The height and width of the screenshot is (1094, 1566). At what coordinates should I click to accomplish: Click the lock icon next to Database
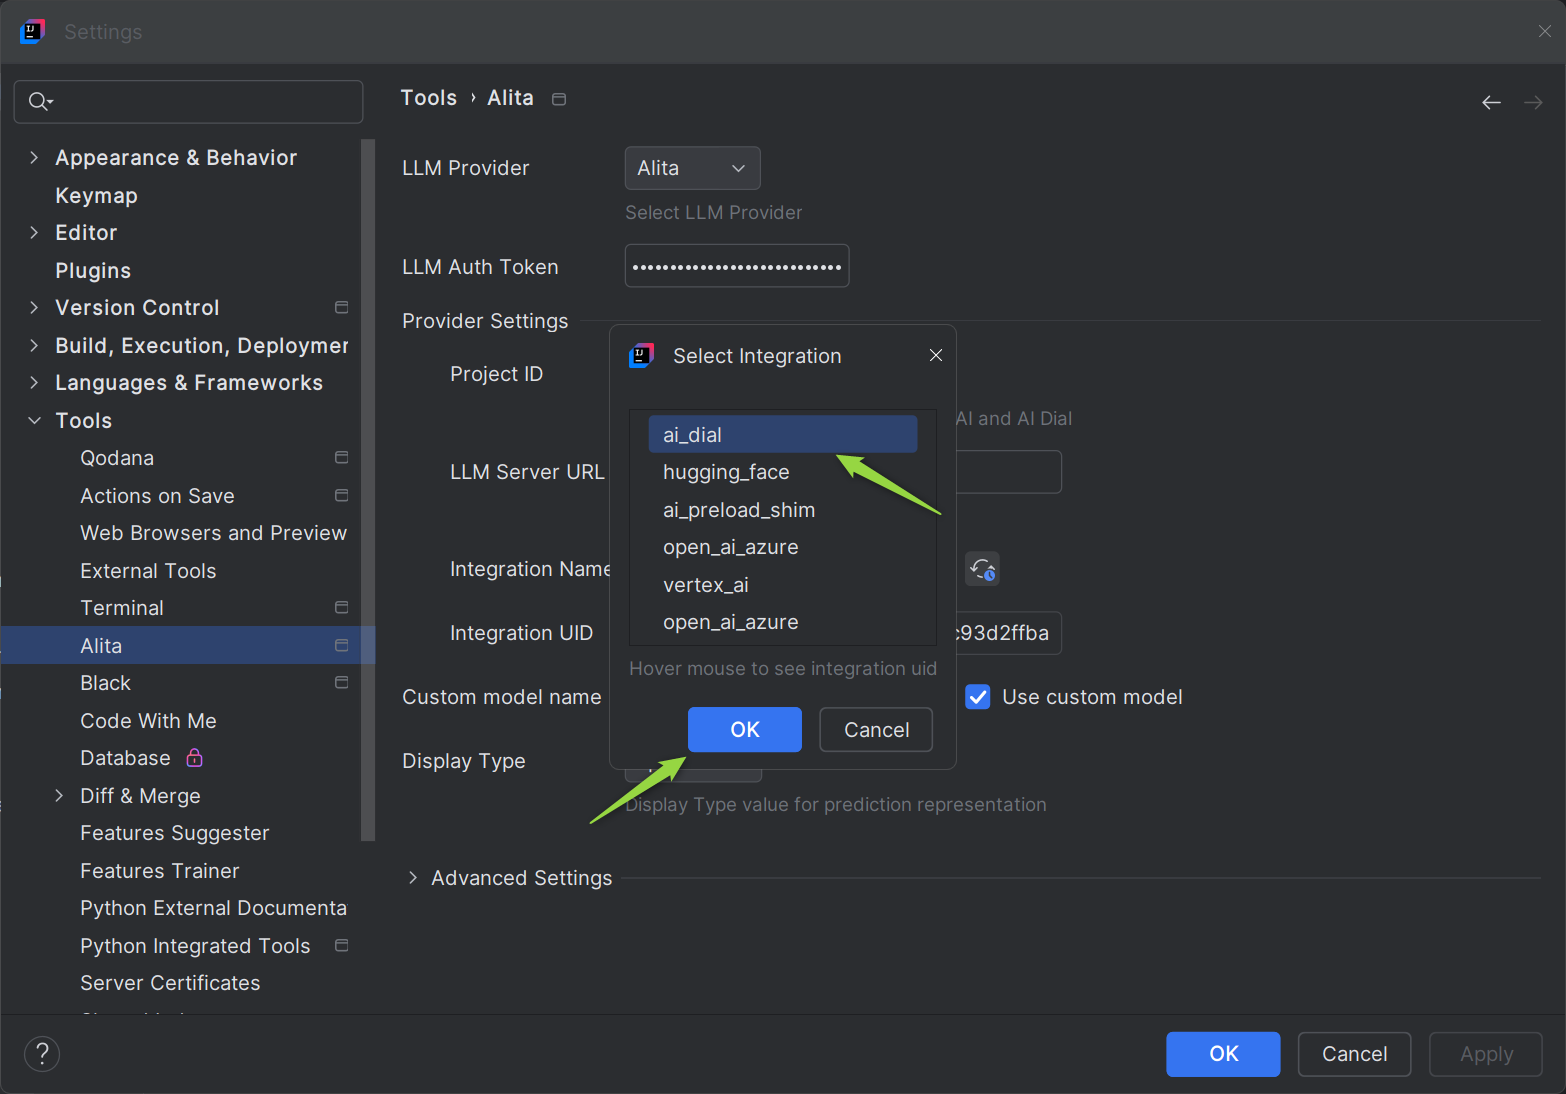pyautogui.click(x=195, y=757)
